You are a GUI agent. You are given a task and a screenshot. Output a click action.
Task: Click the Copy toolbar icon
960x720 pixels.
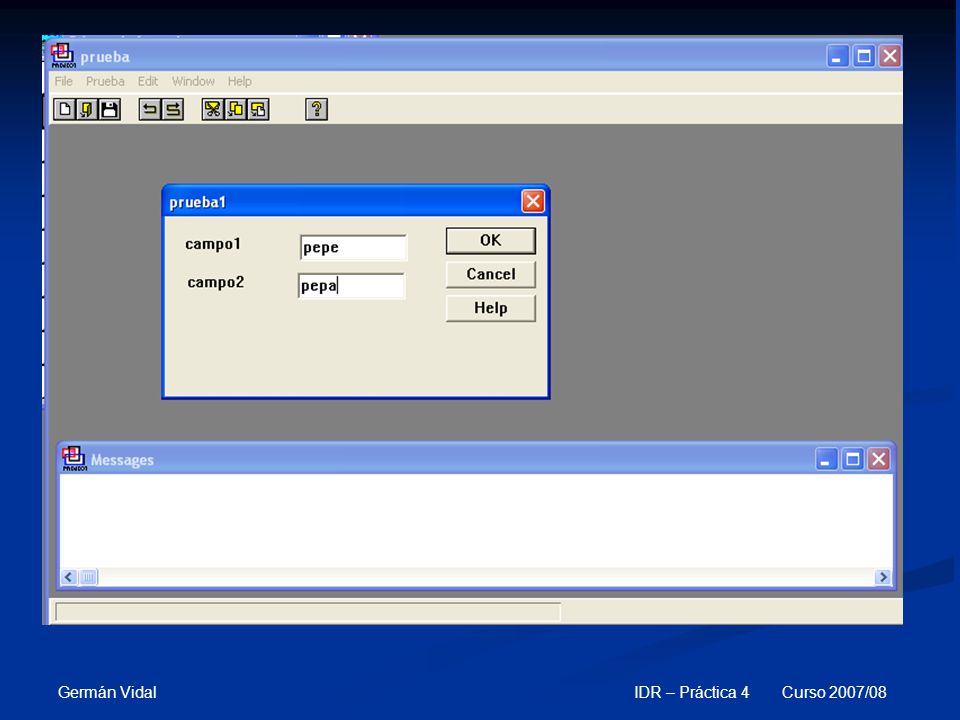coord(236,110)
